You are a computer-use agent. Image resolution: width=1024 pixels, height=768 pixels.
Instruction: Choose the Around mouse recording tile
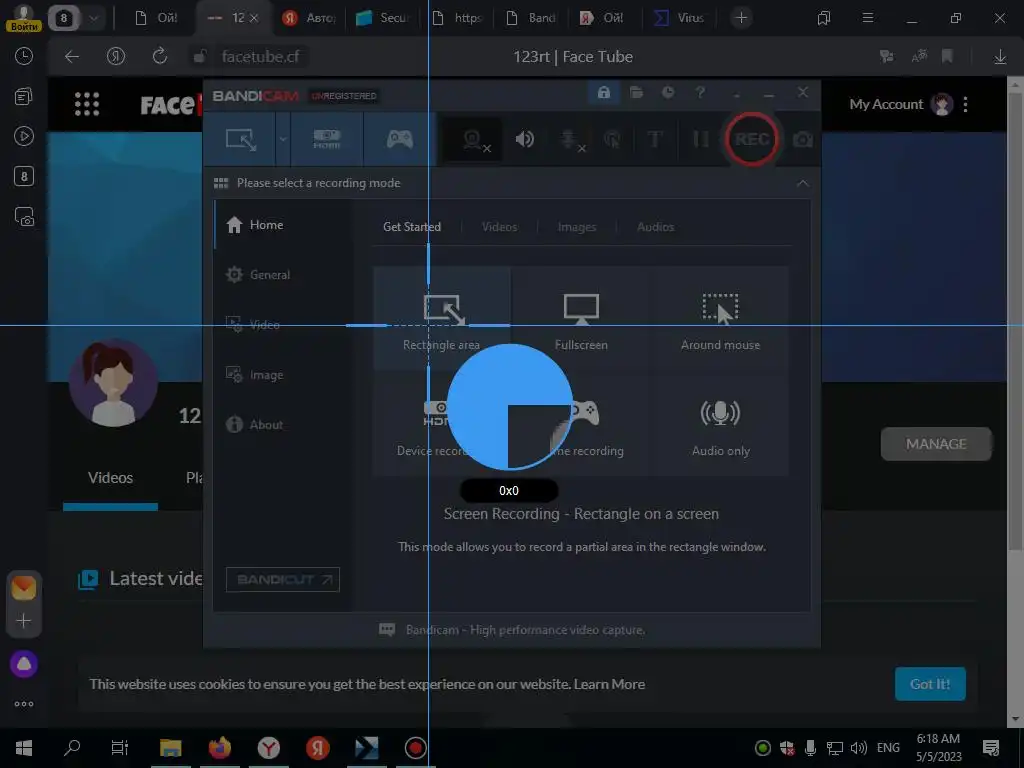click(720, 319)
